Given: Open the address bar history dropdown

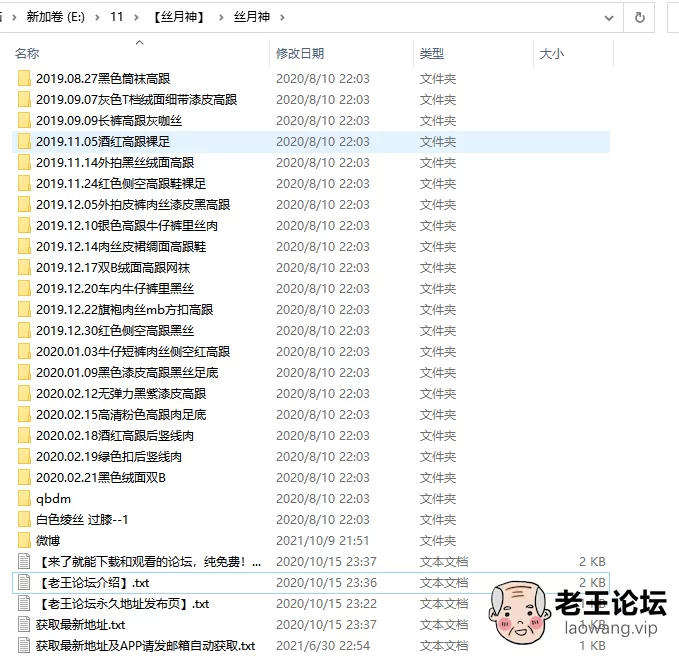Looking at the screenshot, I should [609, 17].
